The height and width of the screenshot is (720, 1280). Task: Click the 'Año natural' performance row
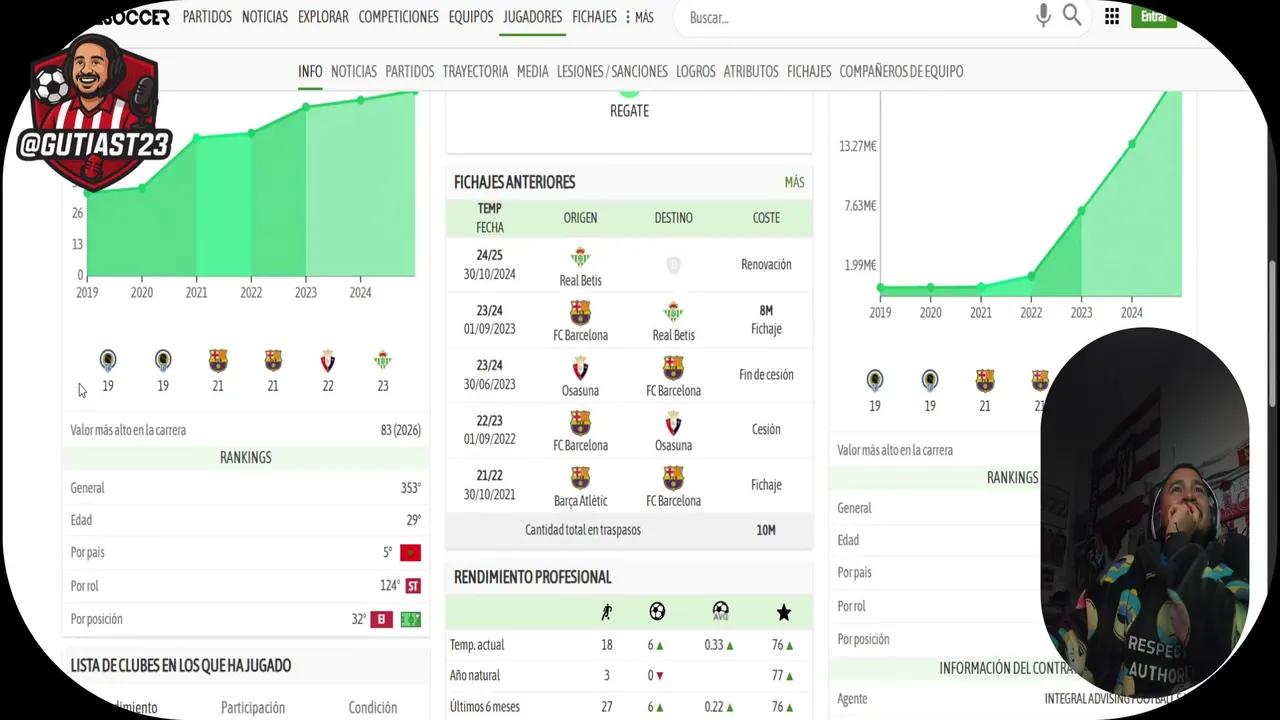(x=629, y=675)
